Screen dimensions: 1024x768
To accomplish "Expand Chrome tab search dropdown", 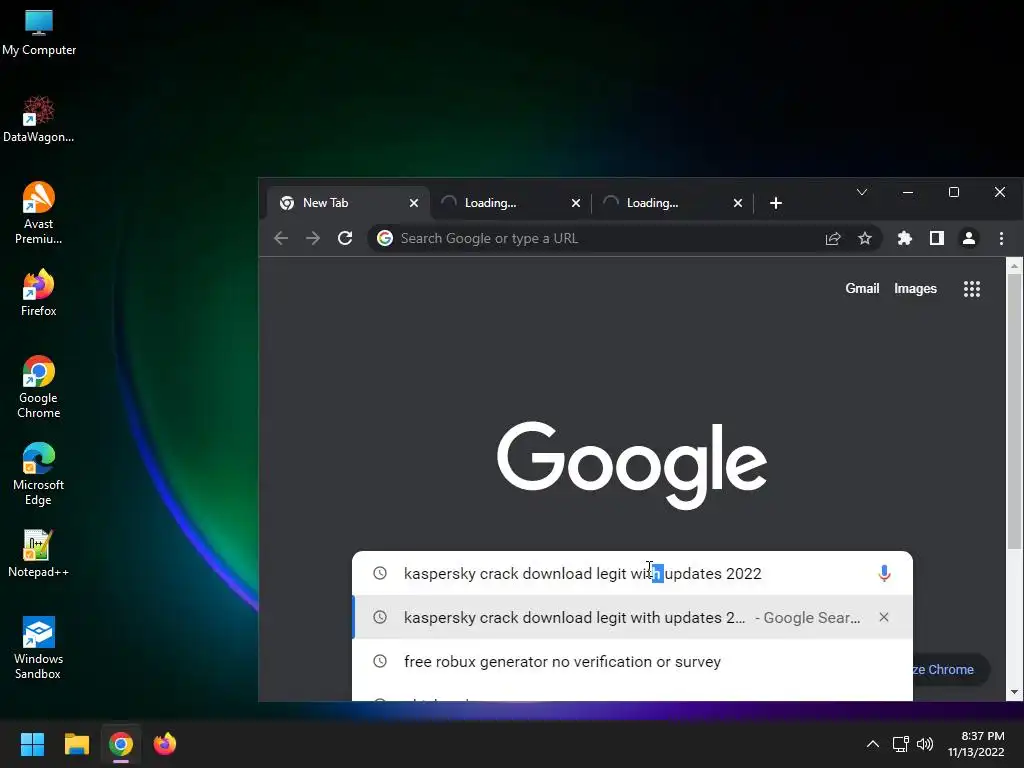I will coord(862,192).
